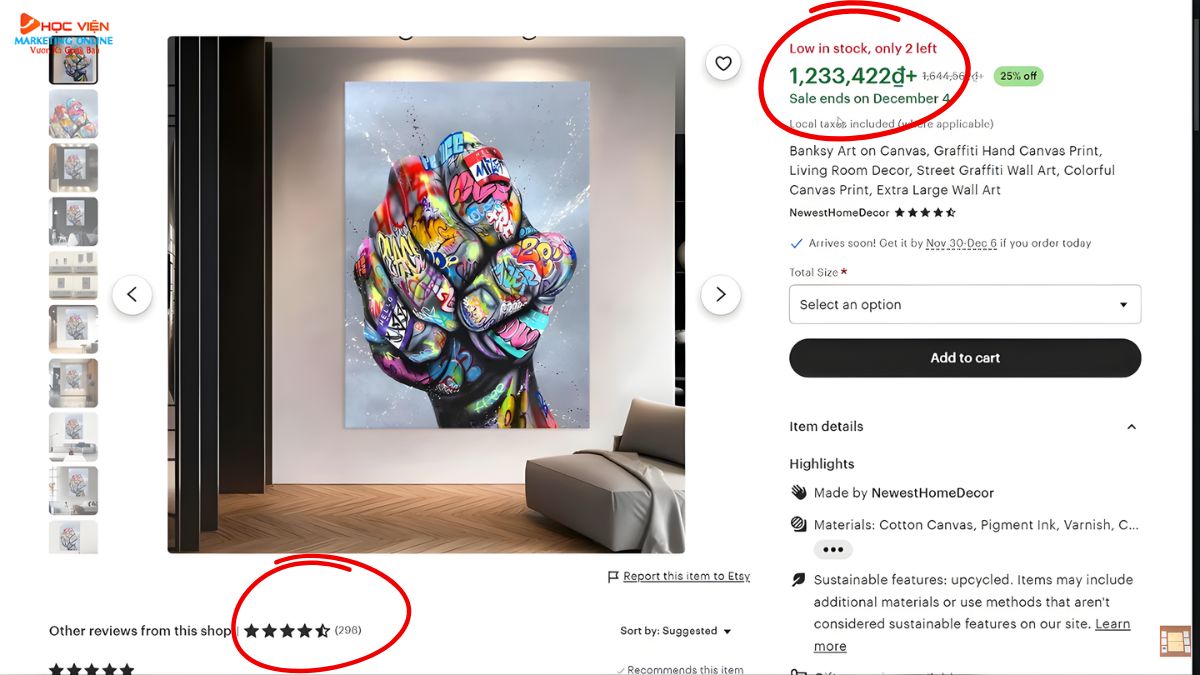Go to the previous product image

pos(132,295)
